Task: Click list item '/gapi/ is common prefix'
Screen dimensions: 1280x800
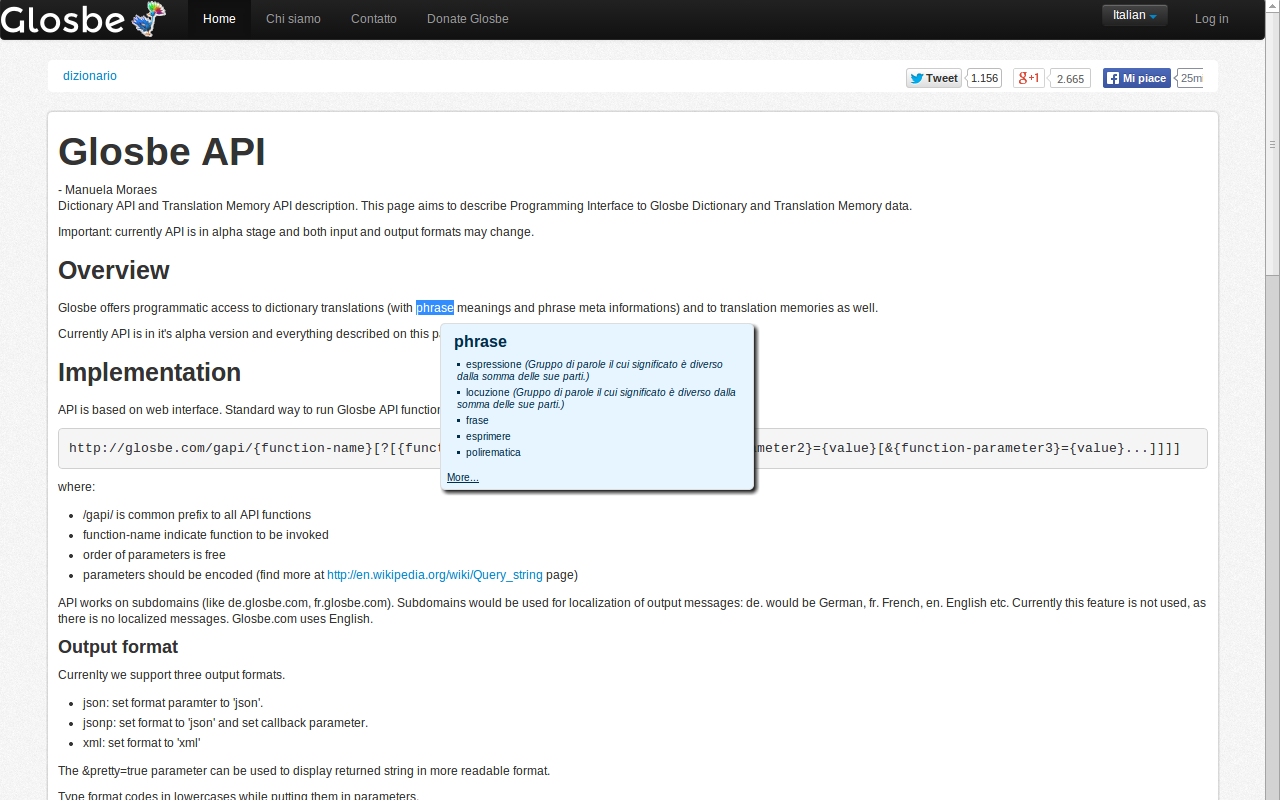Action: [x=197, y=515]
